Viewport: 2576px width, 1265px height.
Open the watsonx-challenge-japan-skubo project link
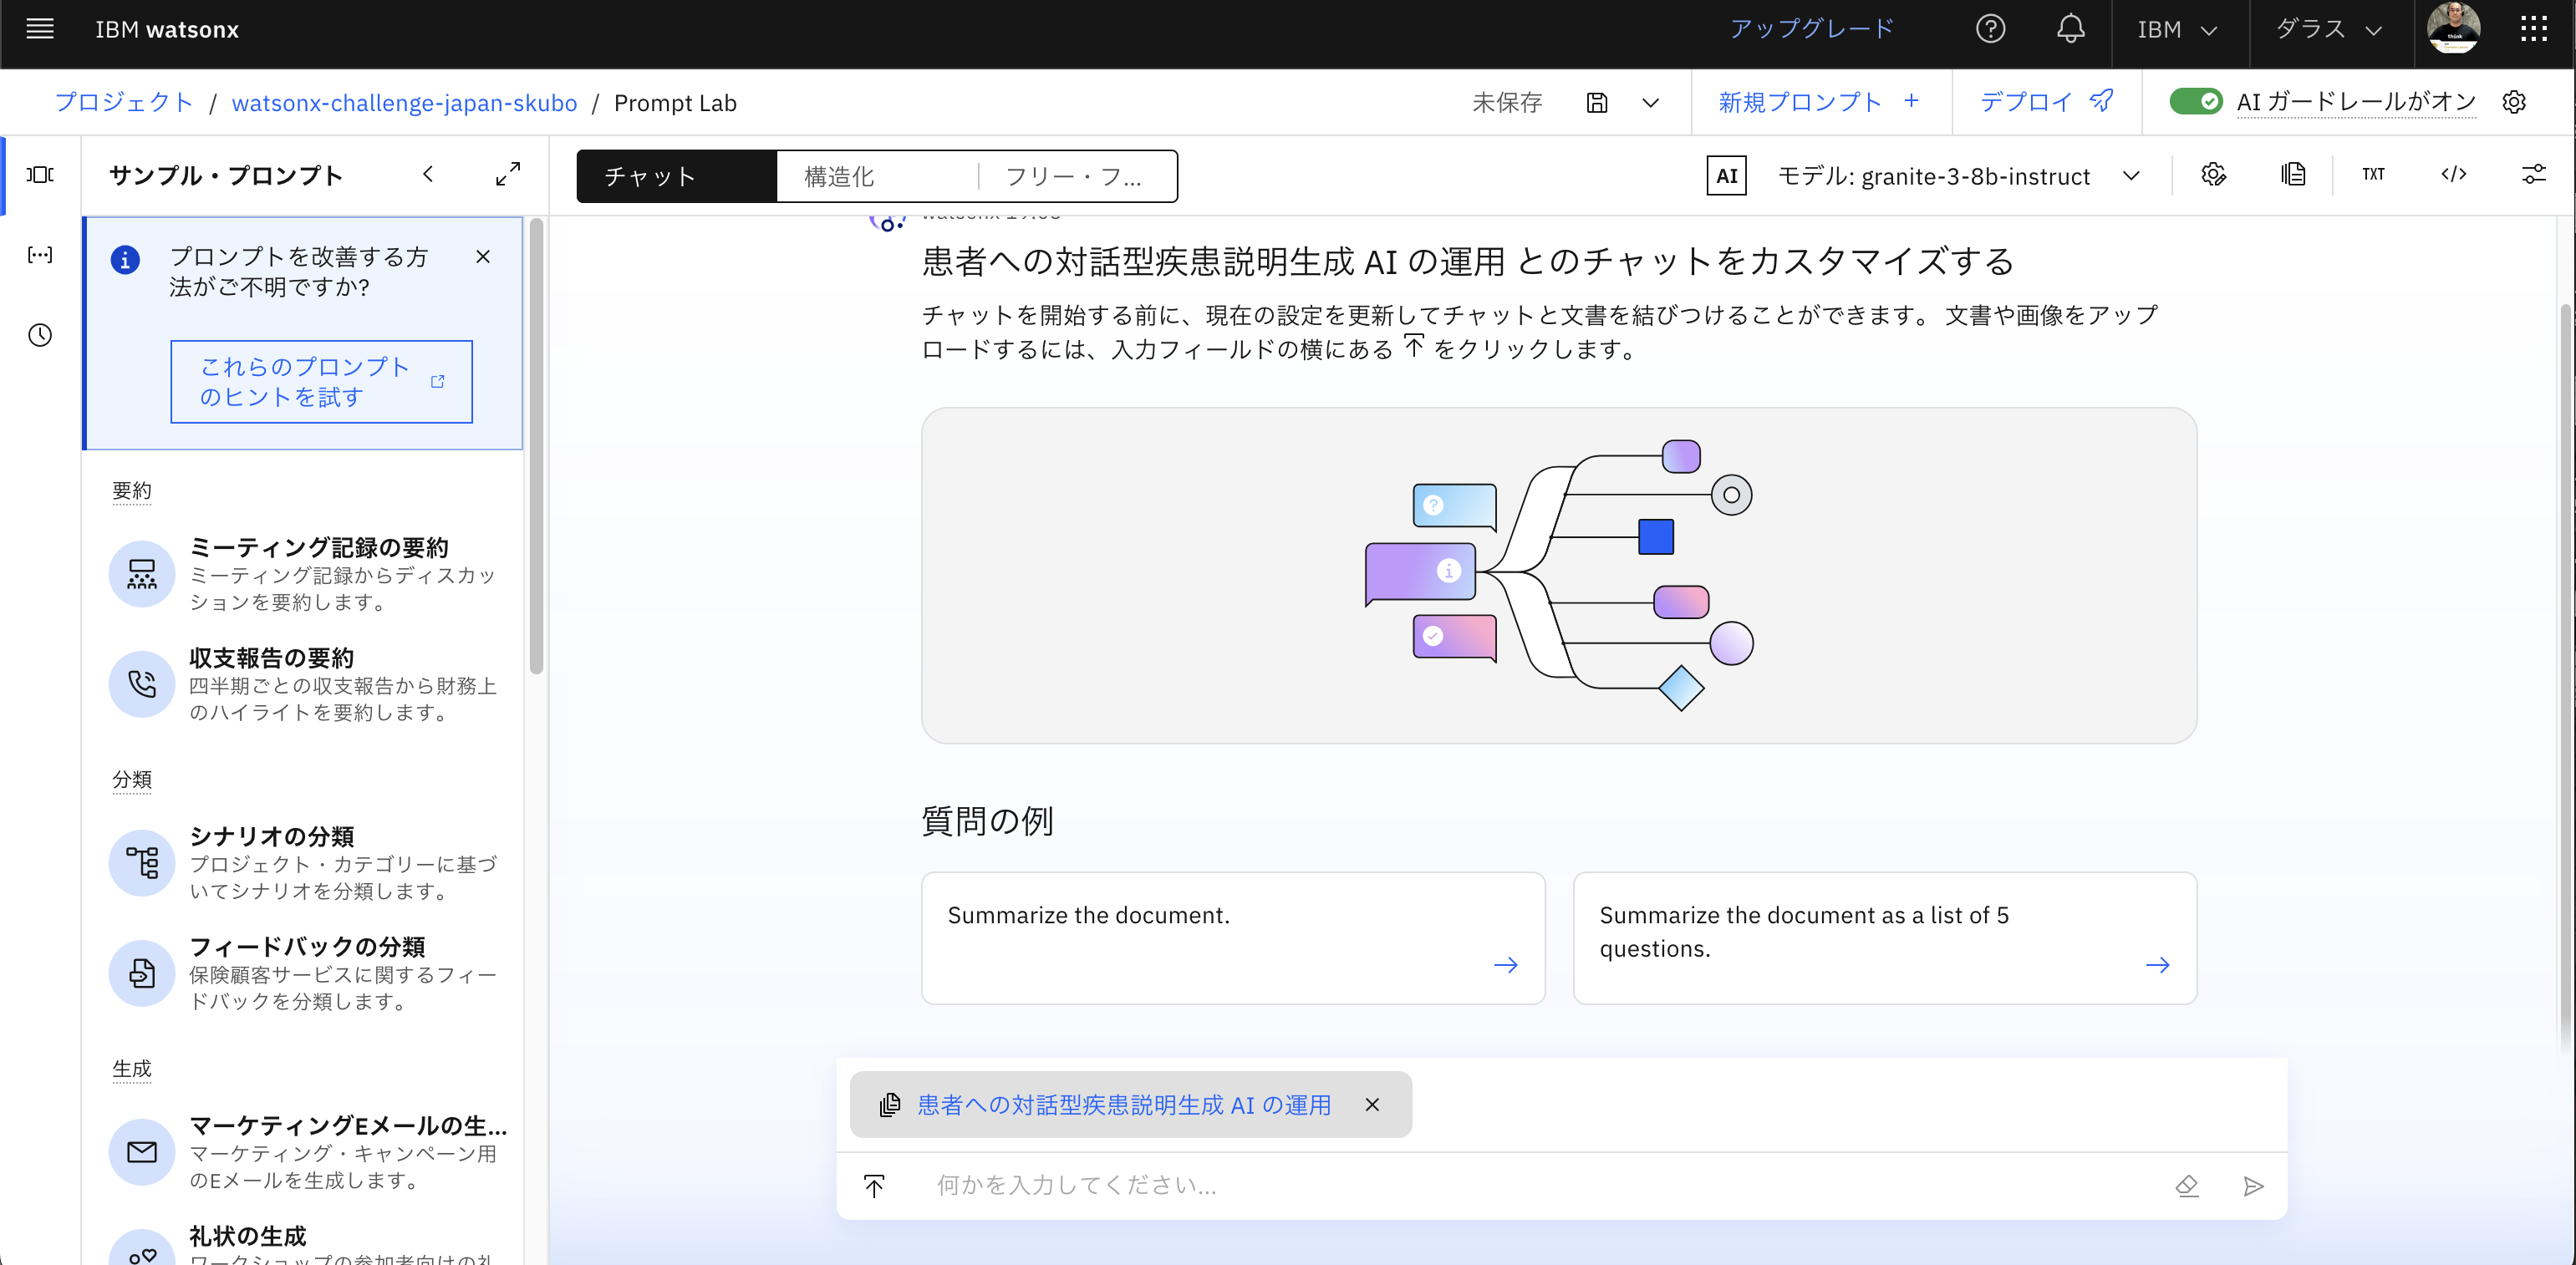pos(404,102)
